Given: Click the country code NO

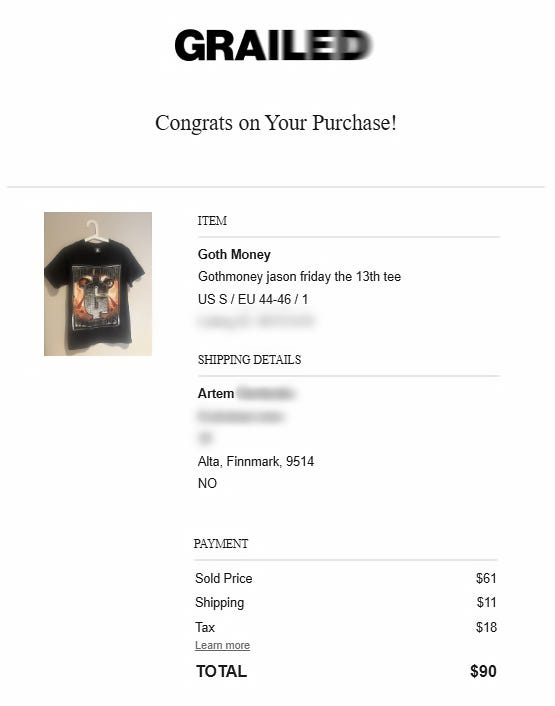Looking at the screenshot, I should coord(207,484).
